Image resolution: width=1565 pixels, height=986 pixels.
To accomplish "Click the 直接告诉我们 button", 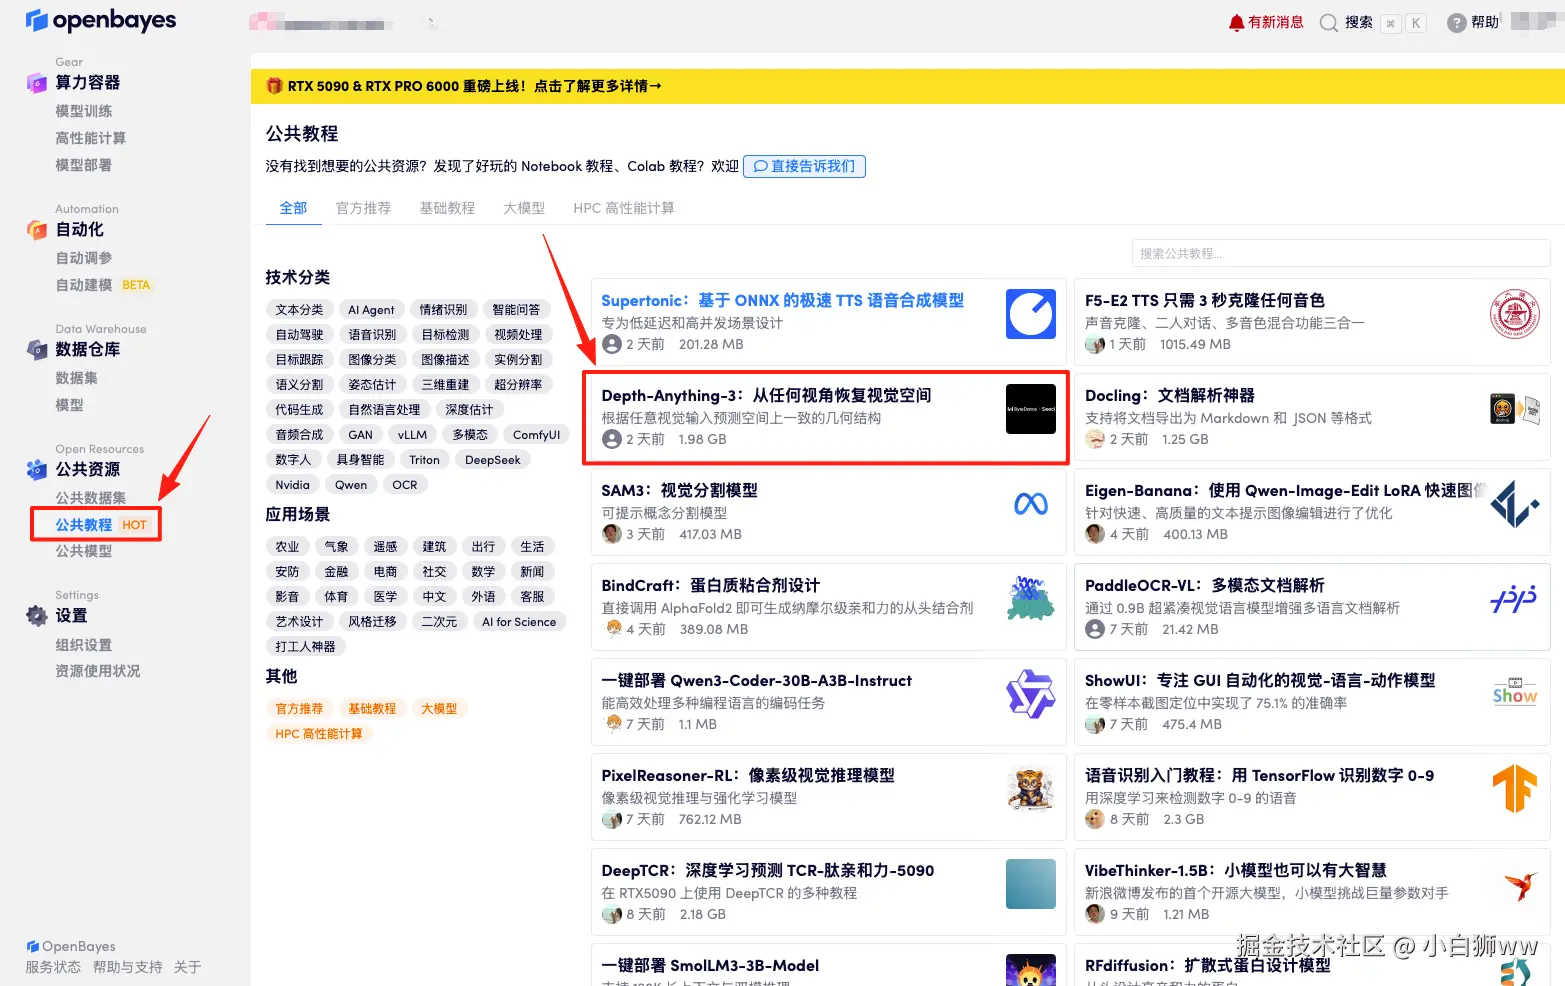I will [804, 166].
